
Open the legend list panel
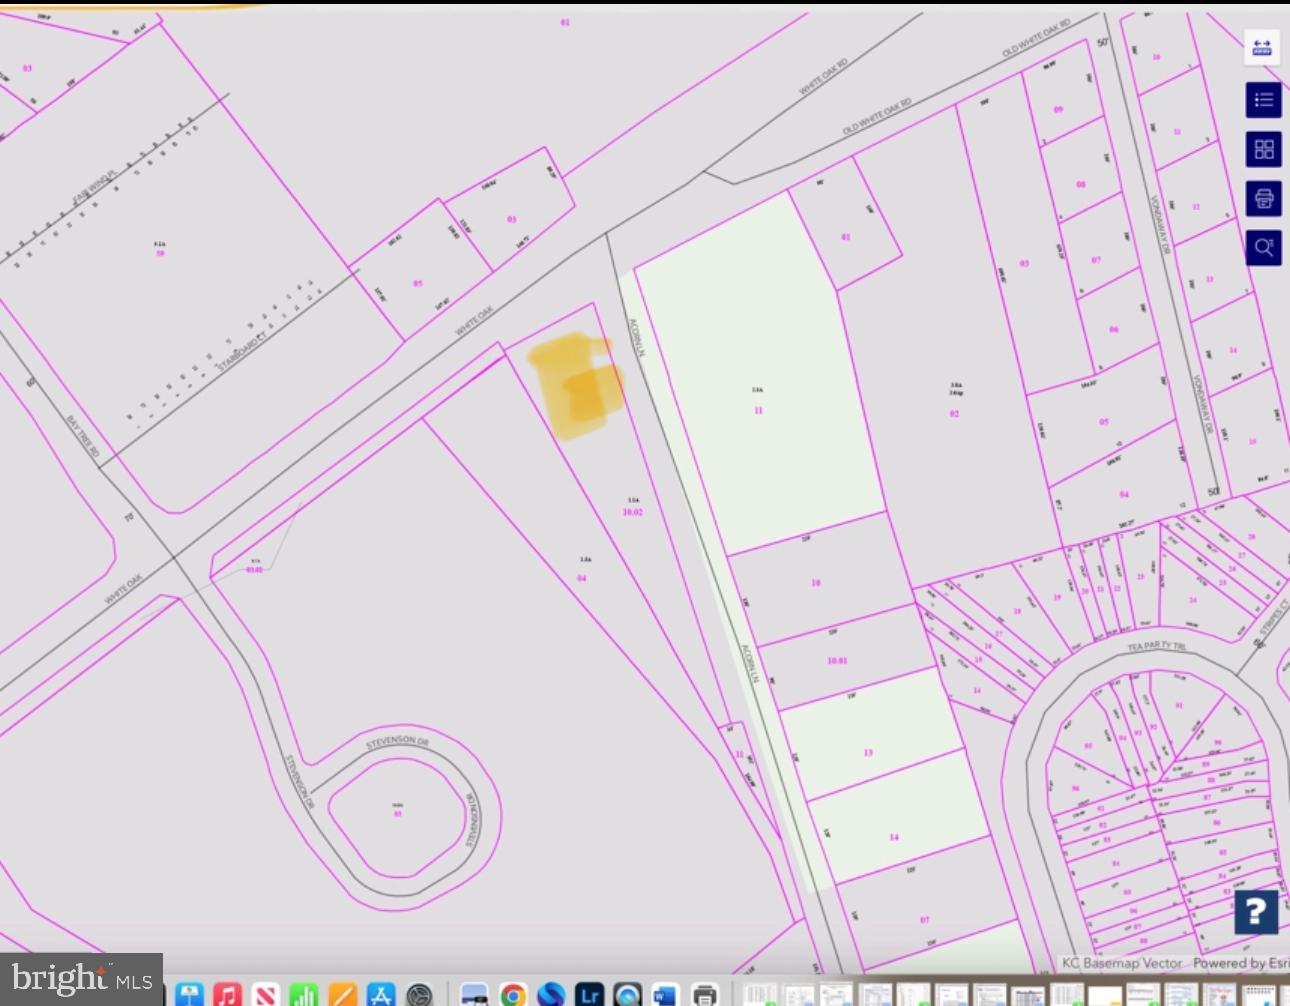point(1263,100)
